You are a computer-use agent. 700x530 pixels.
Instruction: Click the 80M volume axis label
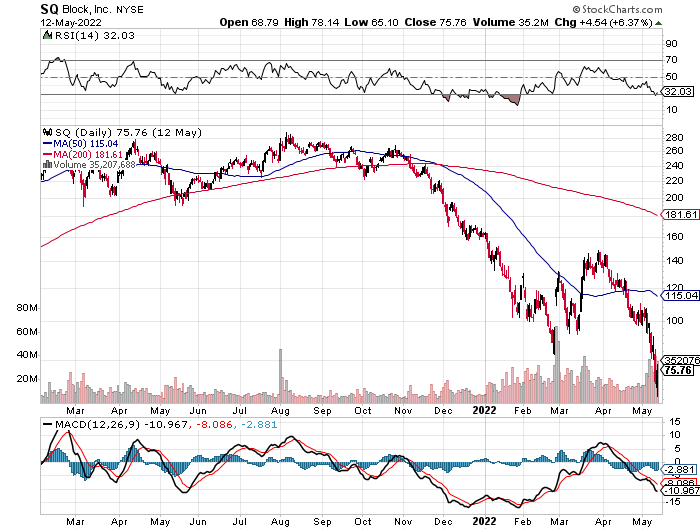click(27, 308)
